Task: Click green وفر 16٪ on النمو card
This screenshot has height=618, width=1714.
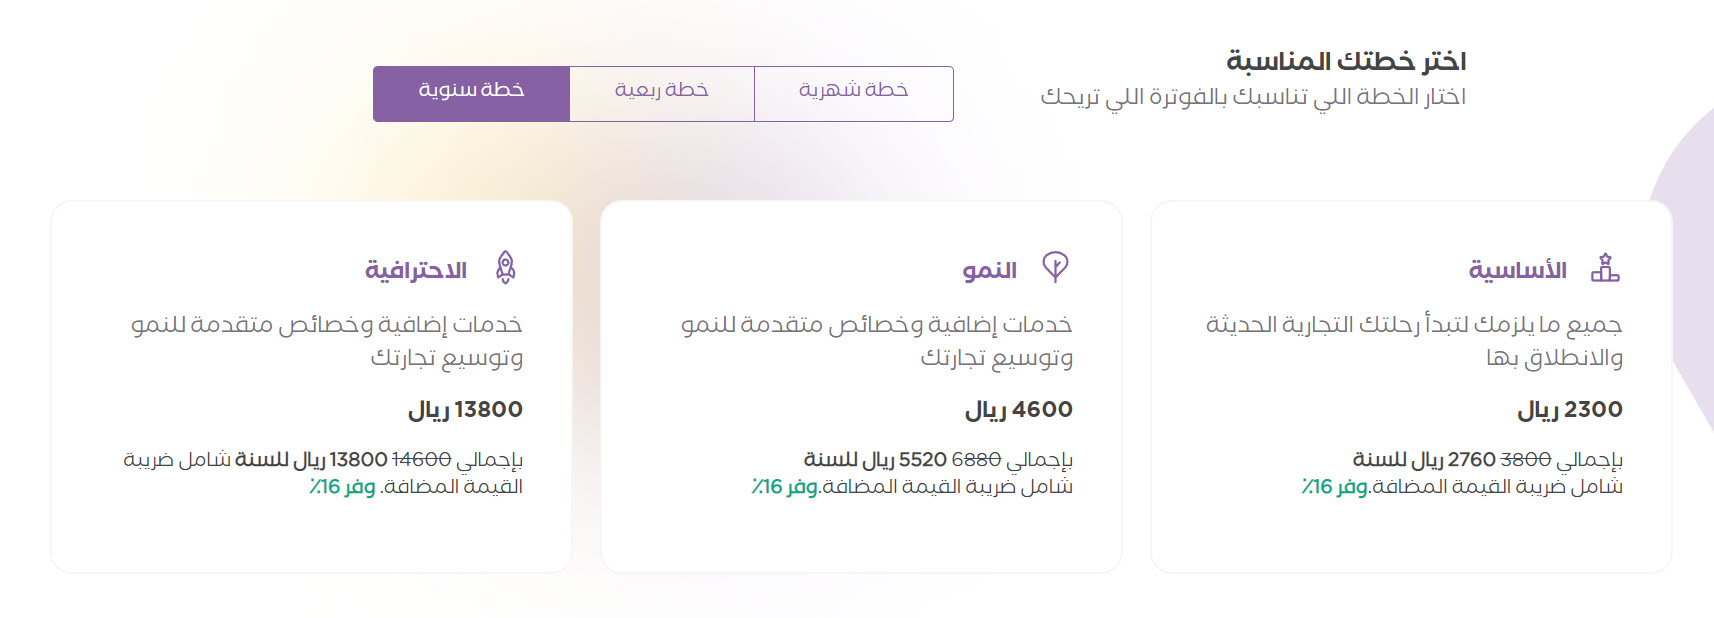Action: point(785,487)
